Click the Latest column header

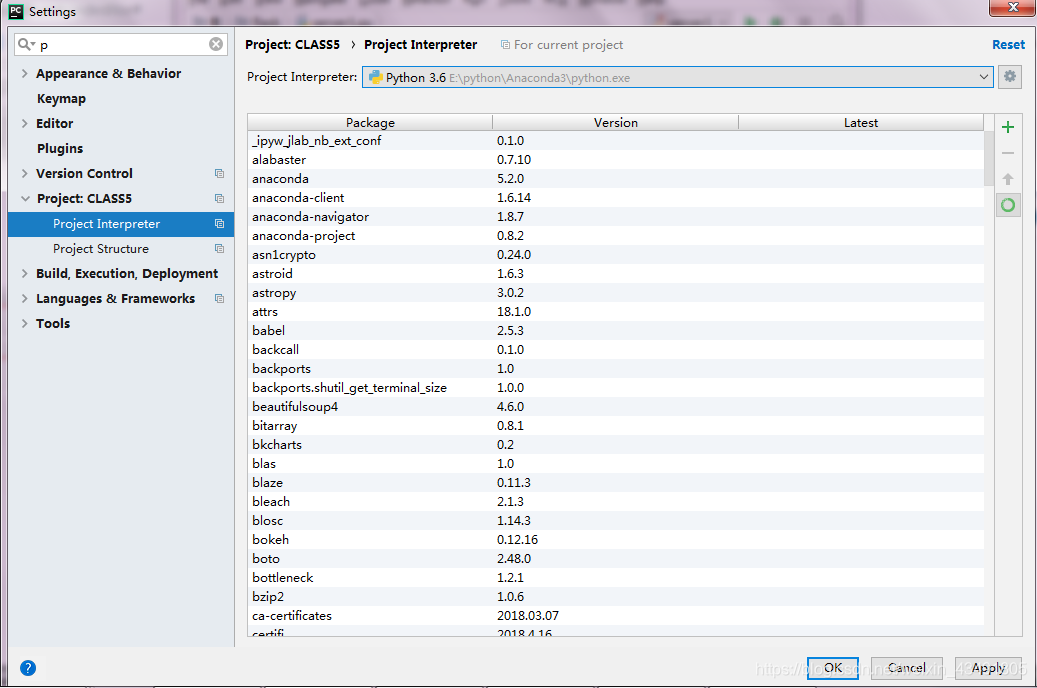click(x=860, y=122)
